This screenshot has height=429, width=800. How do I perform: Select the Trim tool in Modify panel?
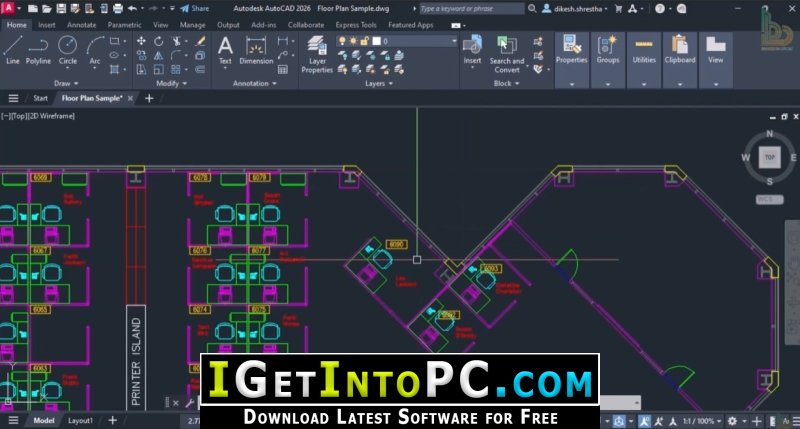(177, 41)
